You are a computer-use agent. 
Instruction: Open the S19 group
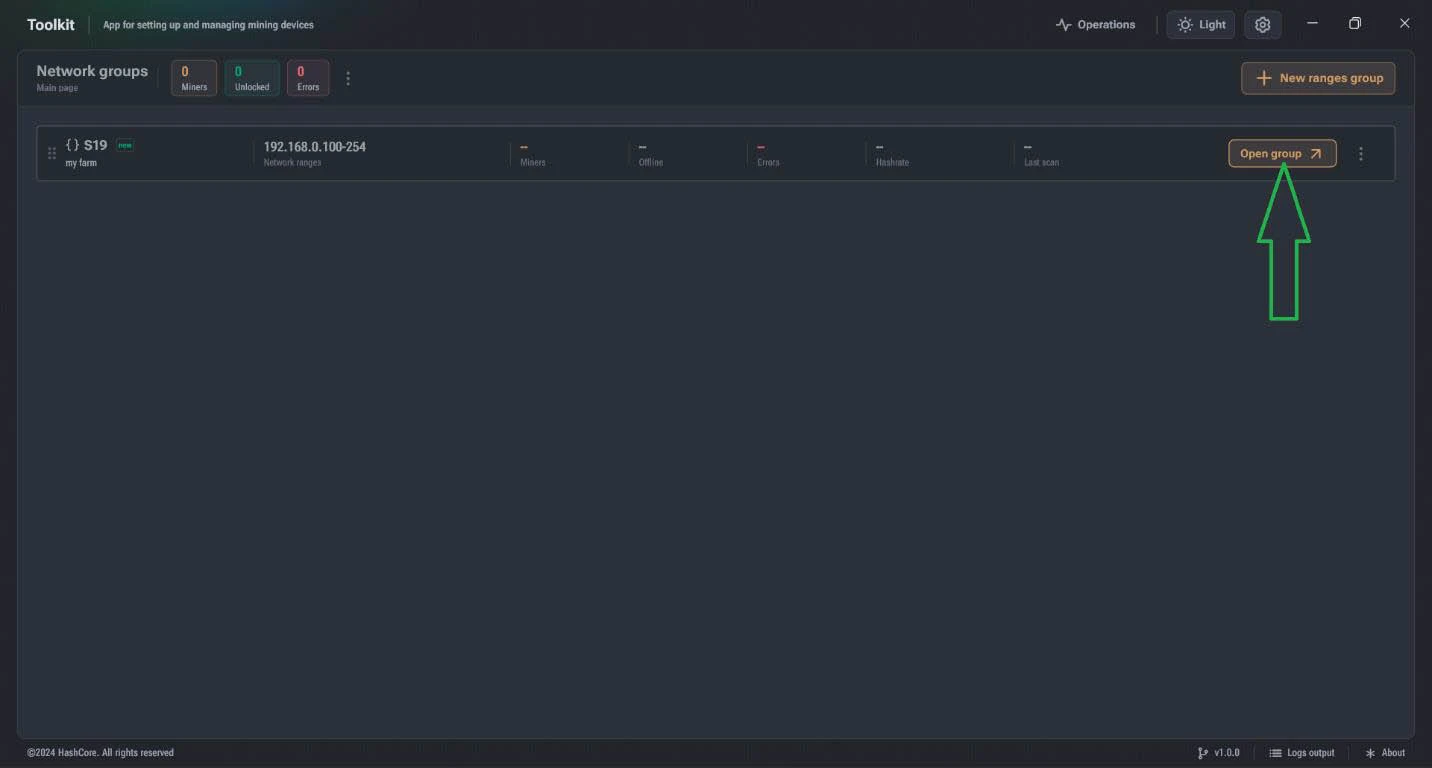pos(1282,153)
